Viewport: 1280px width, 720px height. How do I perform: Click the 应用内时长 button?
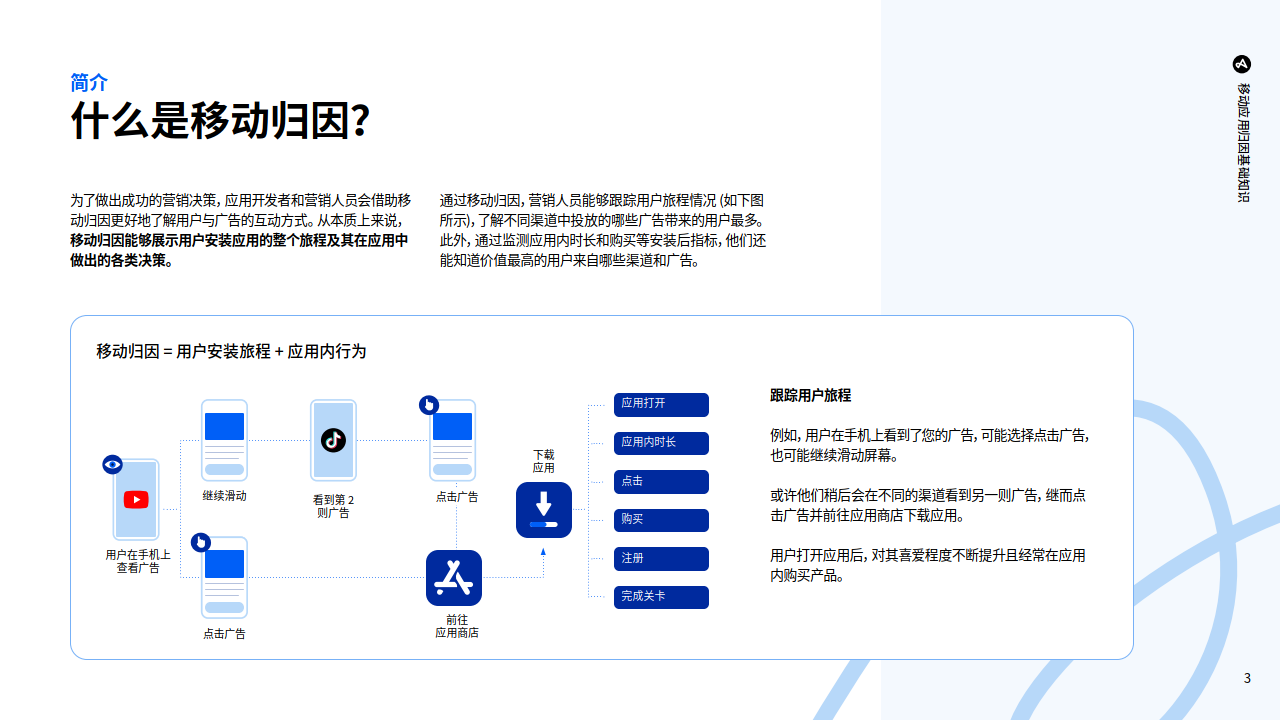click(x=661, y=443)
